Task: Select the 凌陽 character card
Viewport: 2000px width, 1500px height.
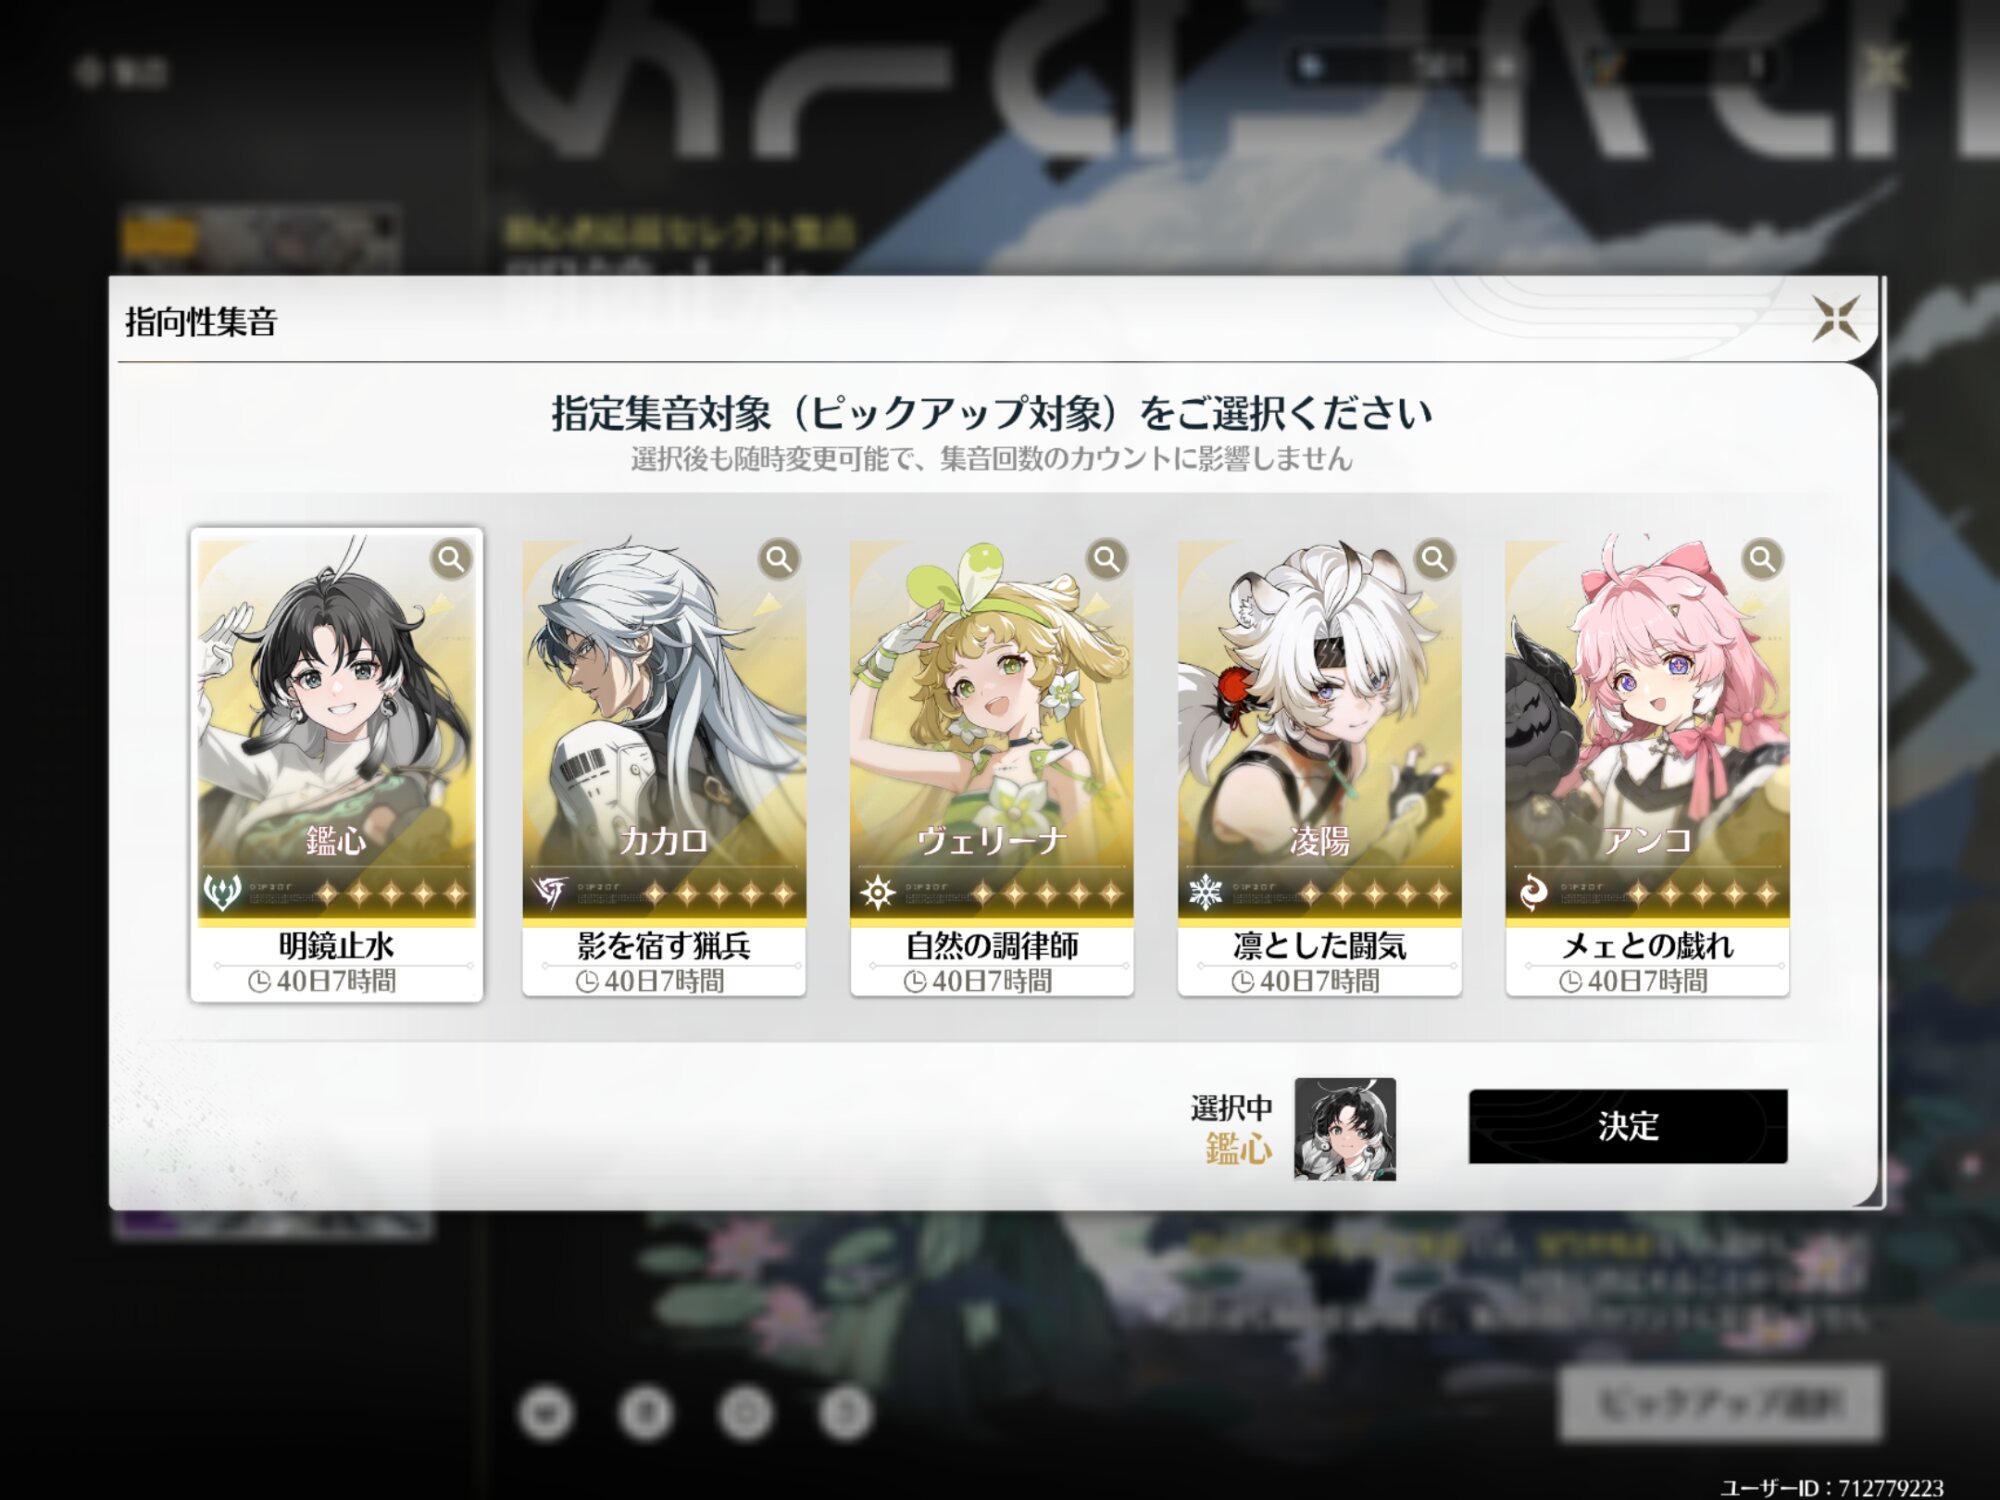Action: pos(1319,768)
